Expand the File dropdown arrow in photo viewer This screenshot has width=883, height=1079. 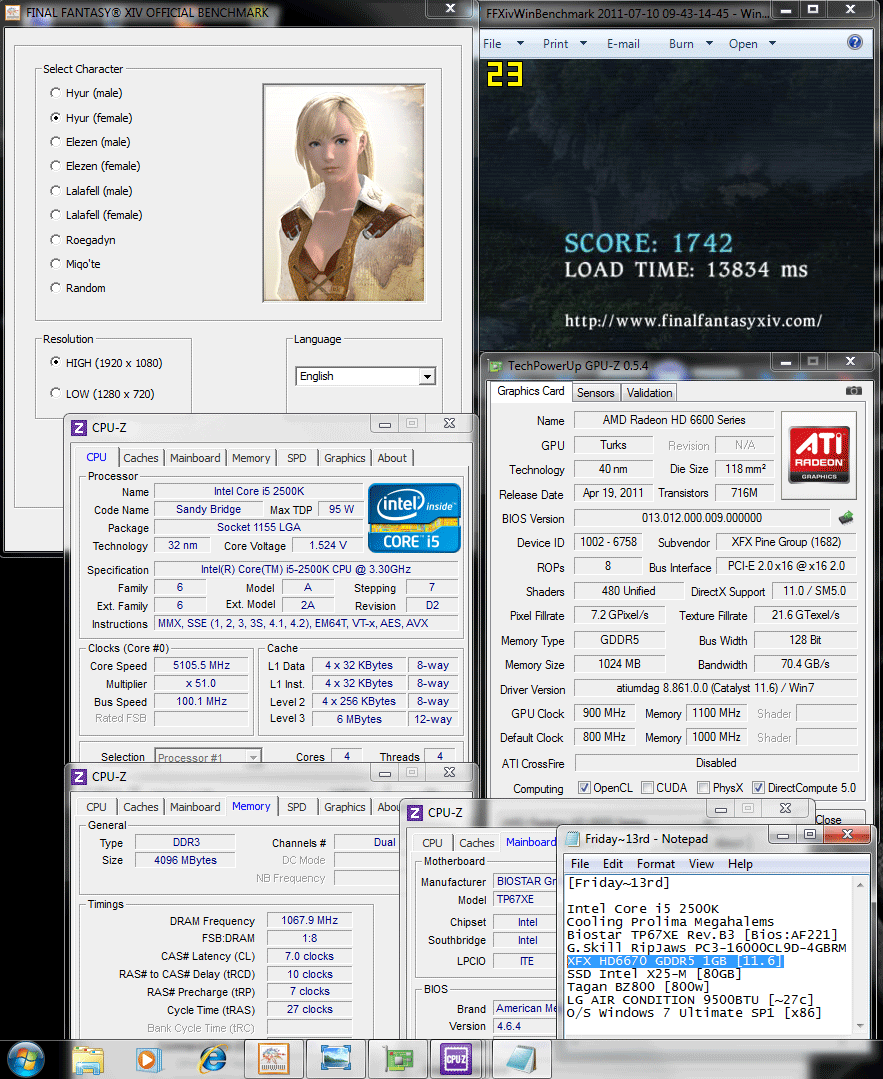pyautogui.click(x=520, y=43)
